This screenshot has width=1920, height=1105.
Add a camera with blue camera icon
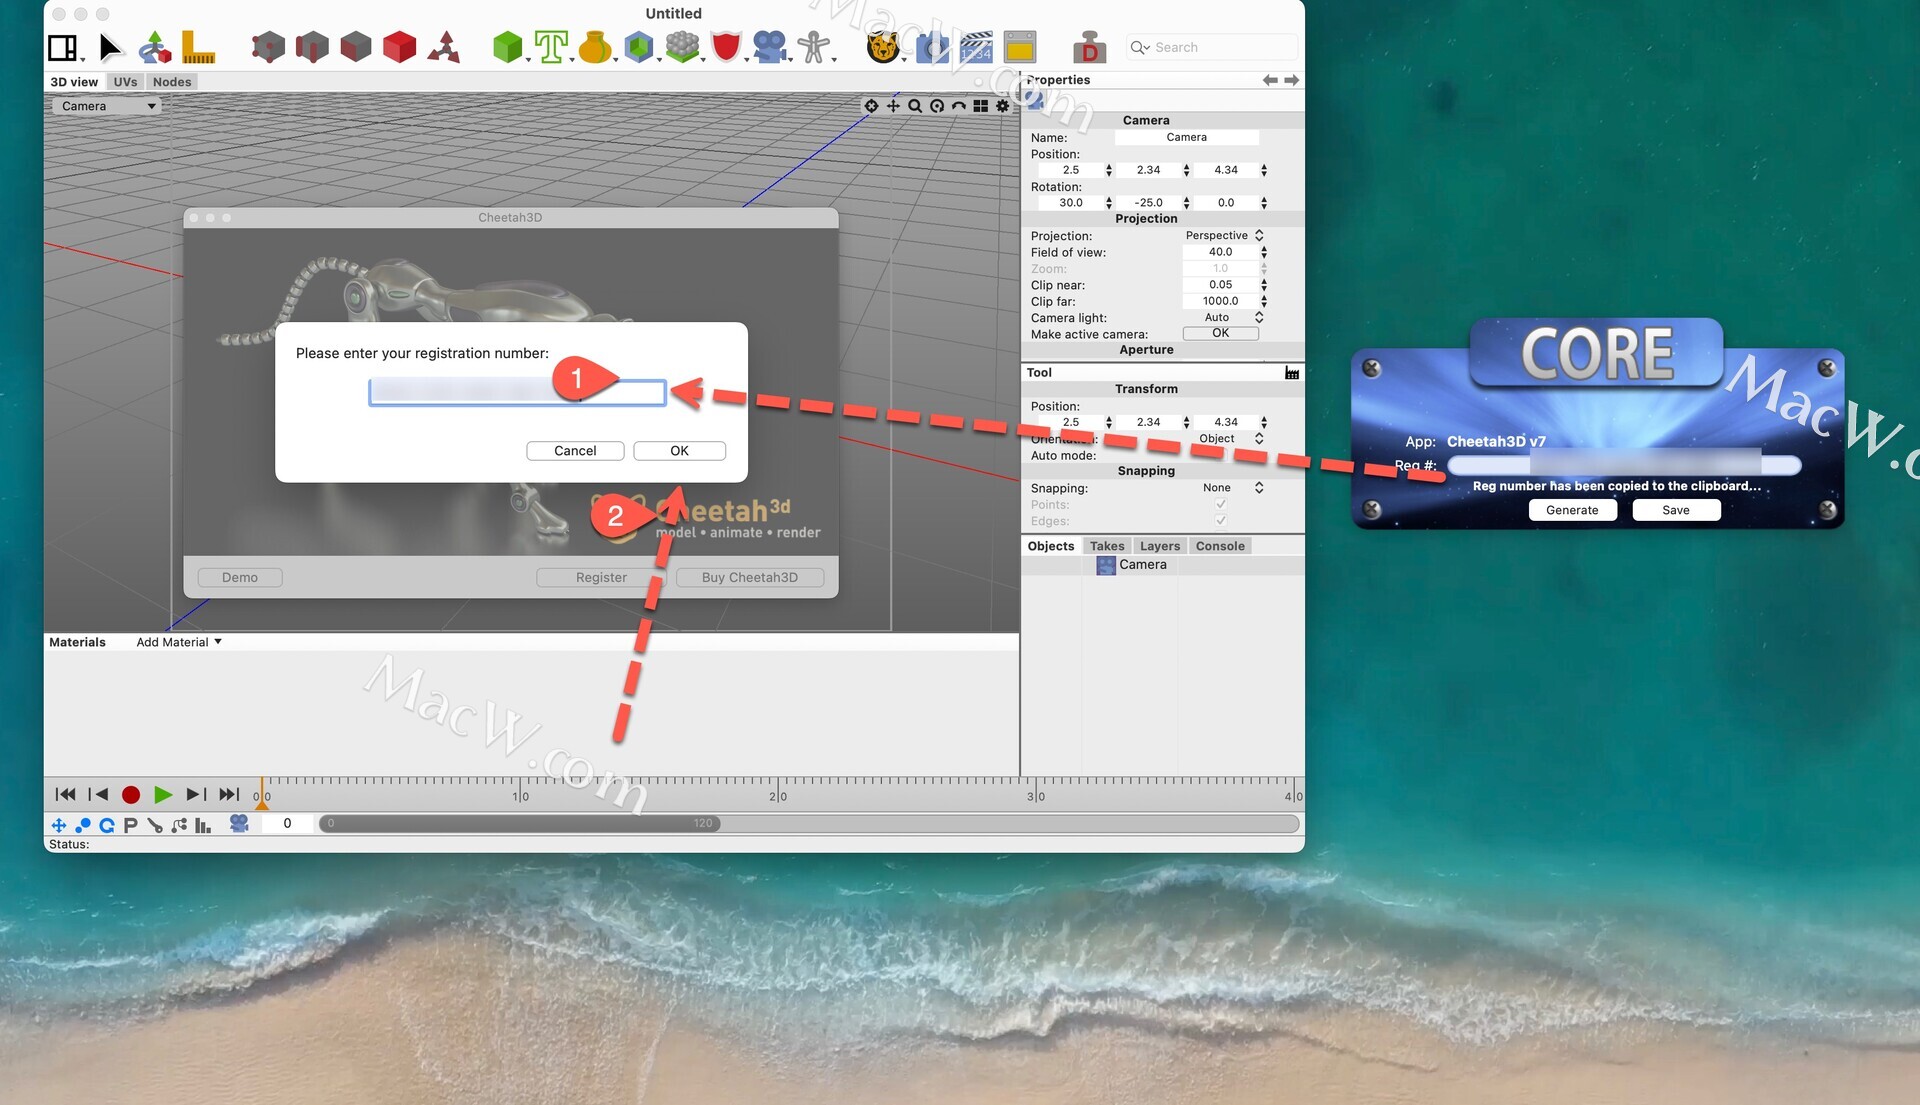point(770,47)
